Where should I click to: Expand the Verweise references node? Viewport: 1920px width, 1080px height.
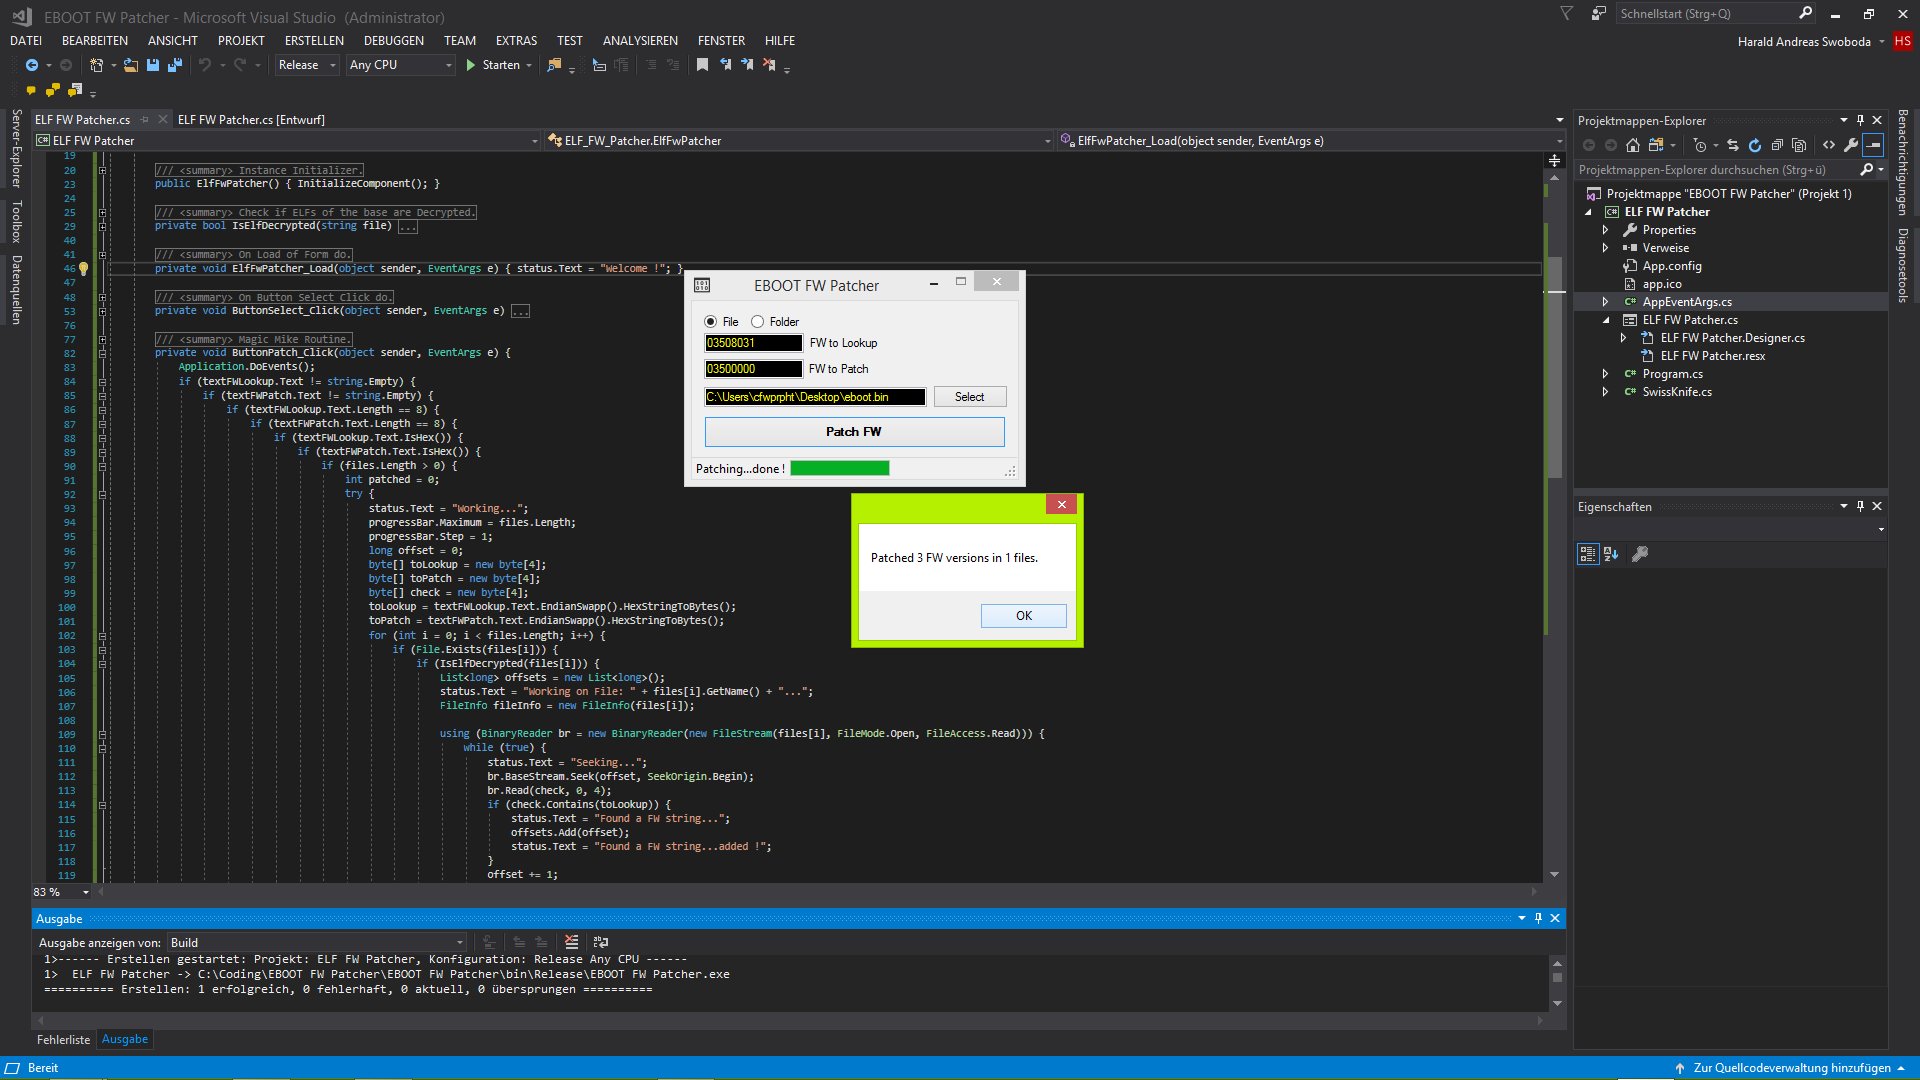[x=1606, y=248]
